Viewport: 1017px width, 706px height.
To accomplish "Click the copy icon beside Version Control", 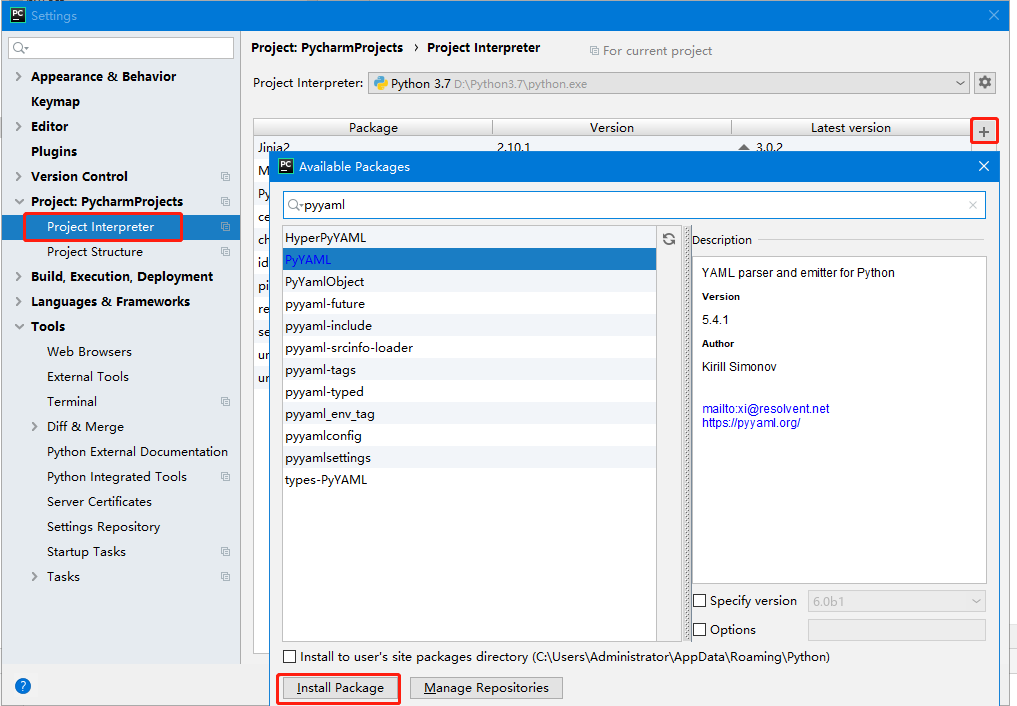I will pos(225,176).
